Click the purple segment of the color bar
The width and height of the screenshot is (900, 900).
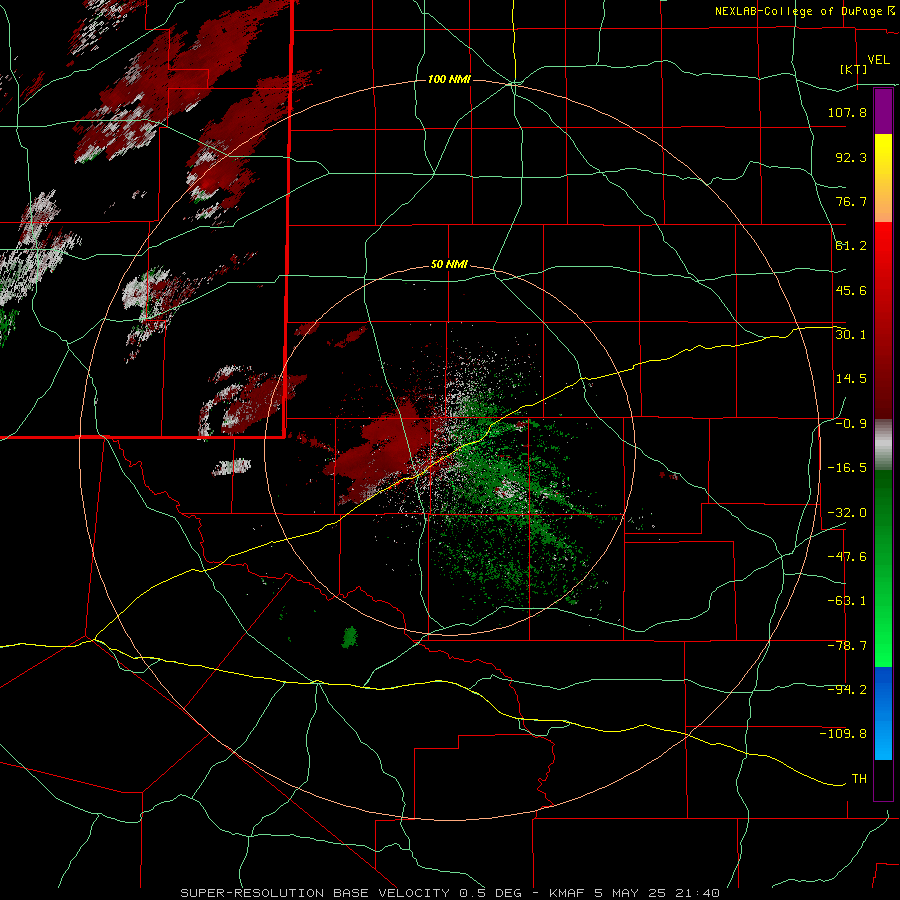883,112
